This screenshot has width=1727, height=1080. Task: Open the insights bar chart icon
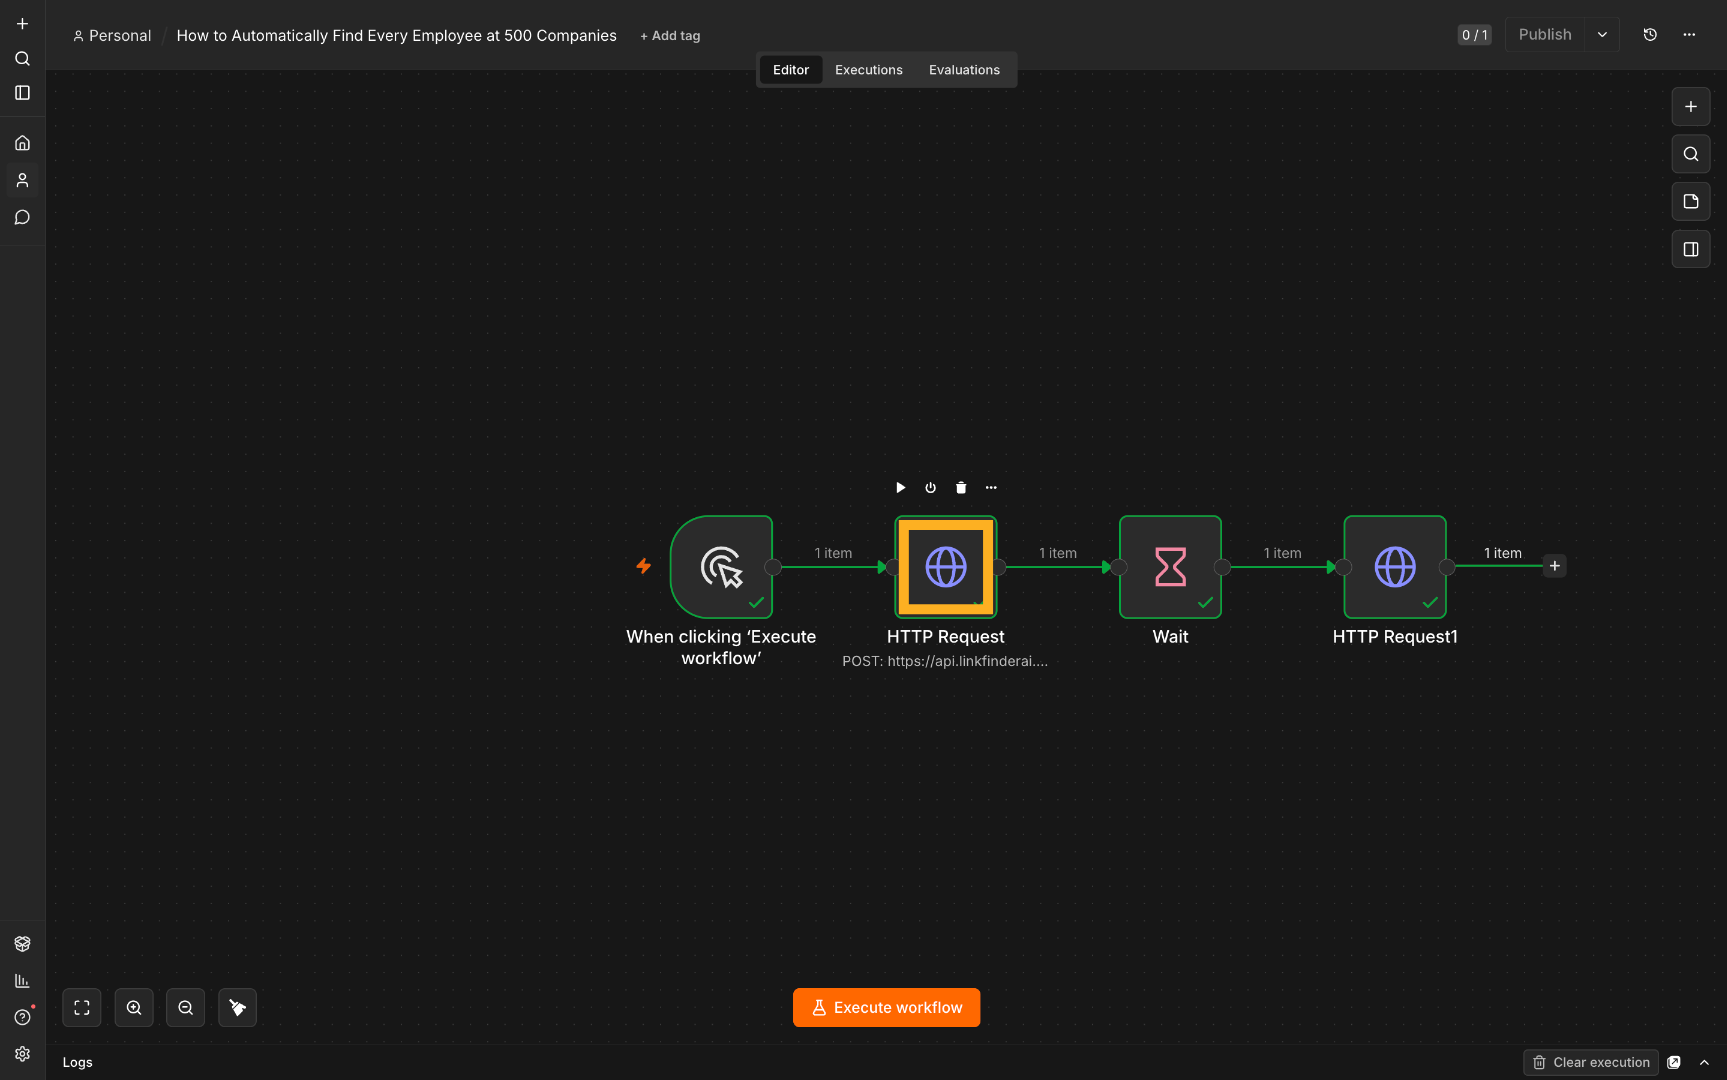22,981
